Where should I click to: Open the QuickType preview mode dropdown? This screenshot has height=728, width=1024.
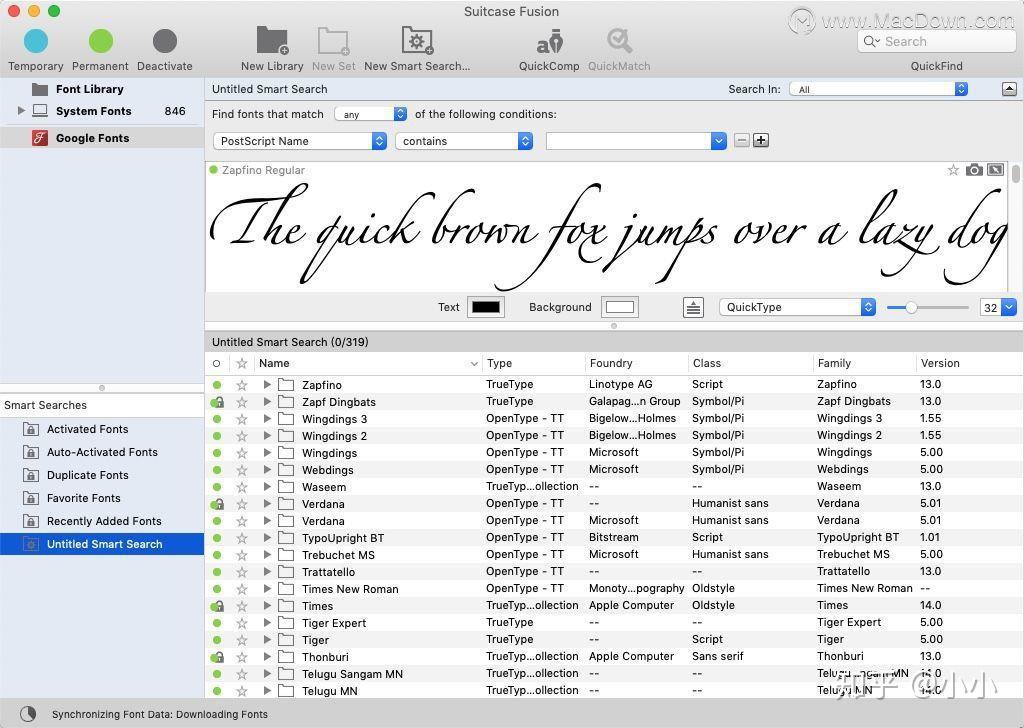coord(796,307)
